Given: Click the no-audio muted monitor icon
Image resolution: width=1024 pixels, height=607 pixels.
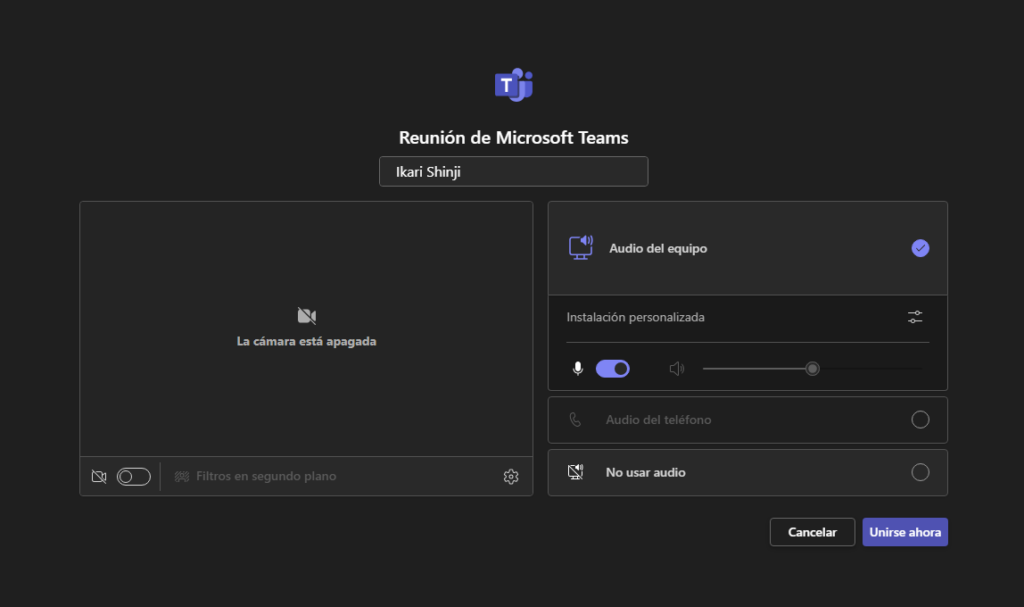Looking at the screenshot, I should pyautogui.click(x=575, y=472).
